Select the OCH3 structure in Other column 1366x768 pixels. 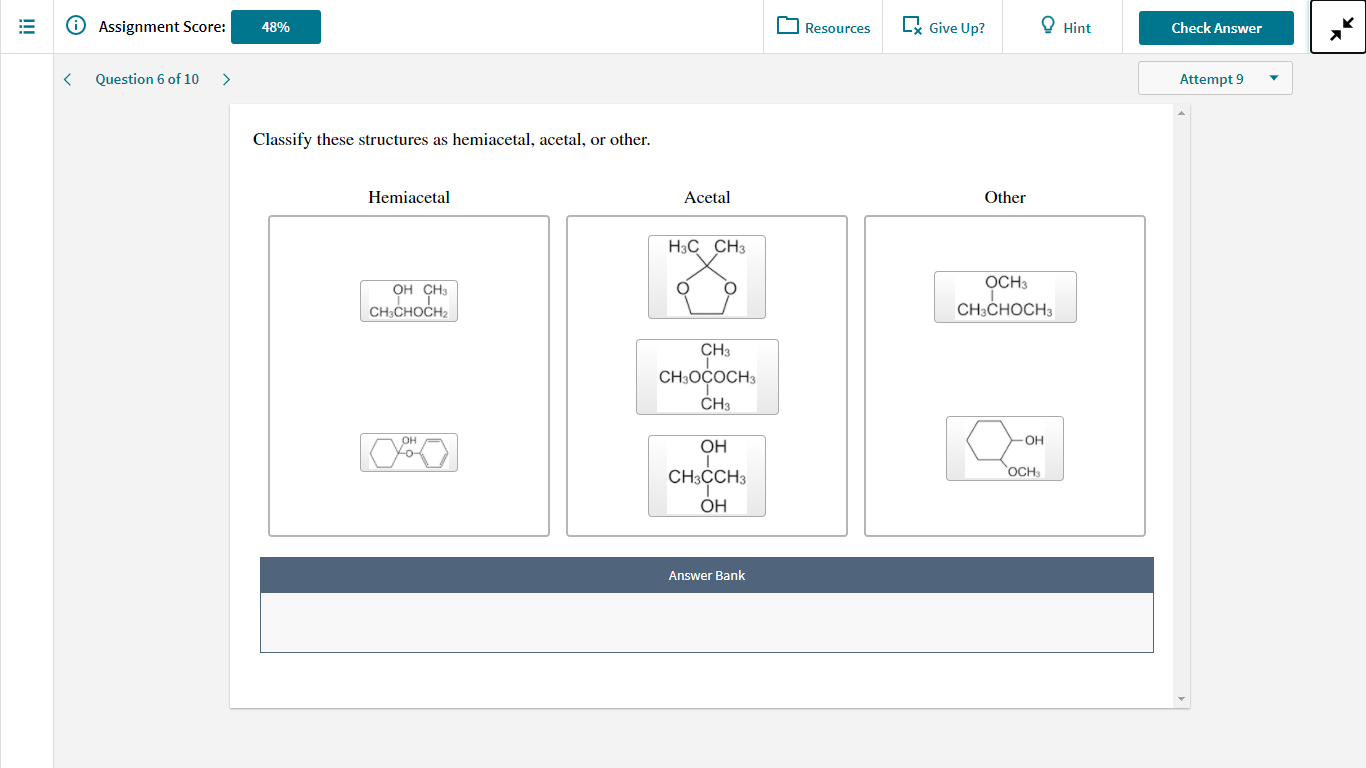(1004, 296)
